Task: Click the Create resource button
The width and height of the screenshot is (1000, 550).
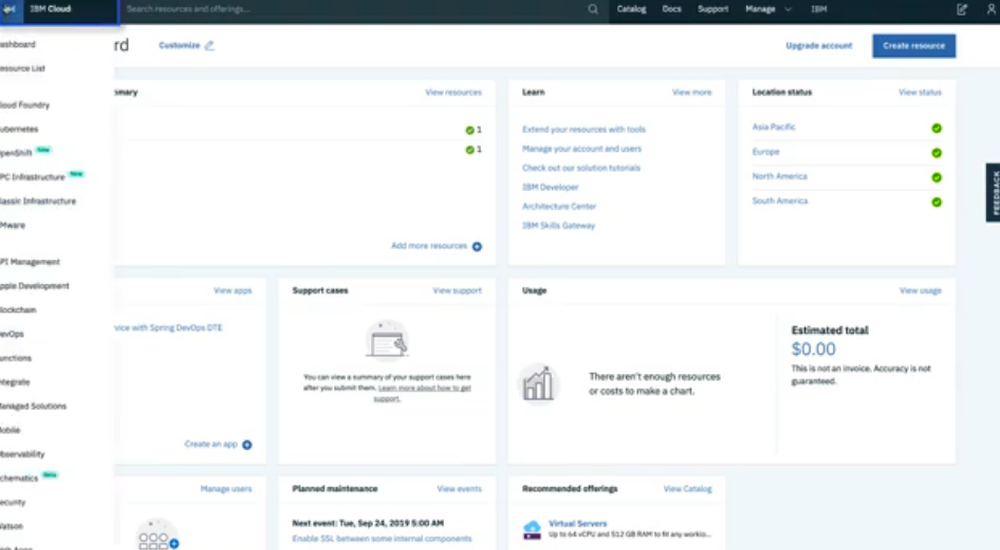Action: pos(914,46)
